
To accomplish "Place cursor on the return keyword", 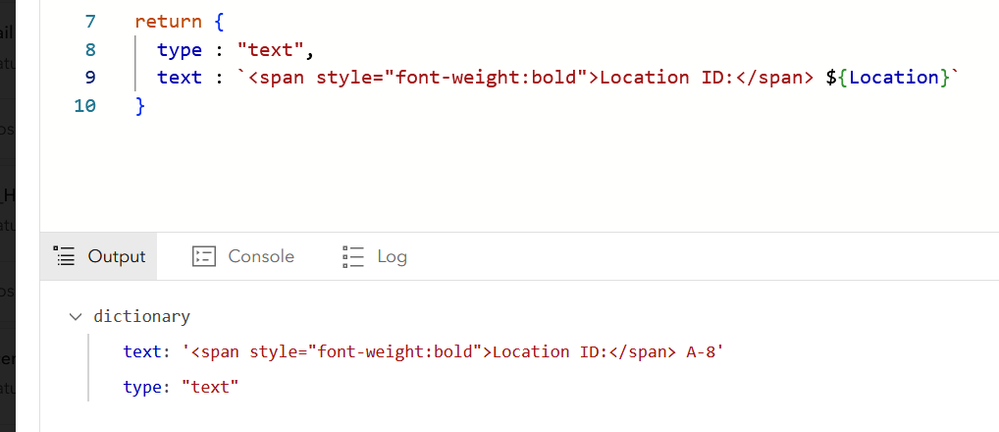I will click(x=168, y=20).
